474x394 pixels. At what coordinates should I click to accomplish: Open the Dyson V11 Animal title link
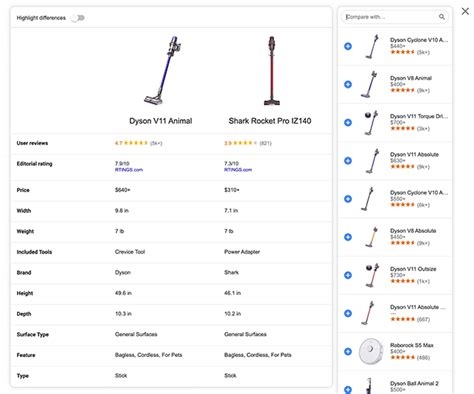161,121
